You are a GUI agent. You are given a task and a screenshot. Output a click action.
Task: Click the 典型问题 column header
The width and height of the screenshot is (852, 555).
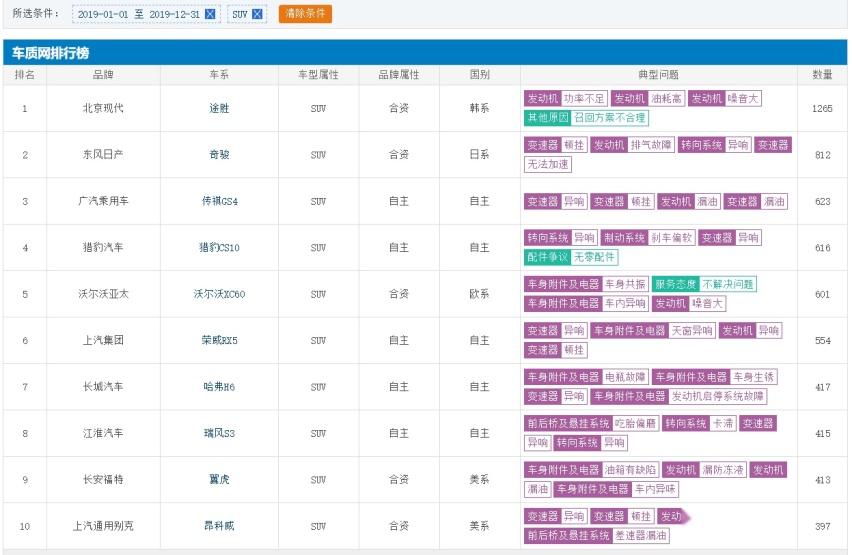(x=659, y=75)
